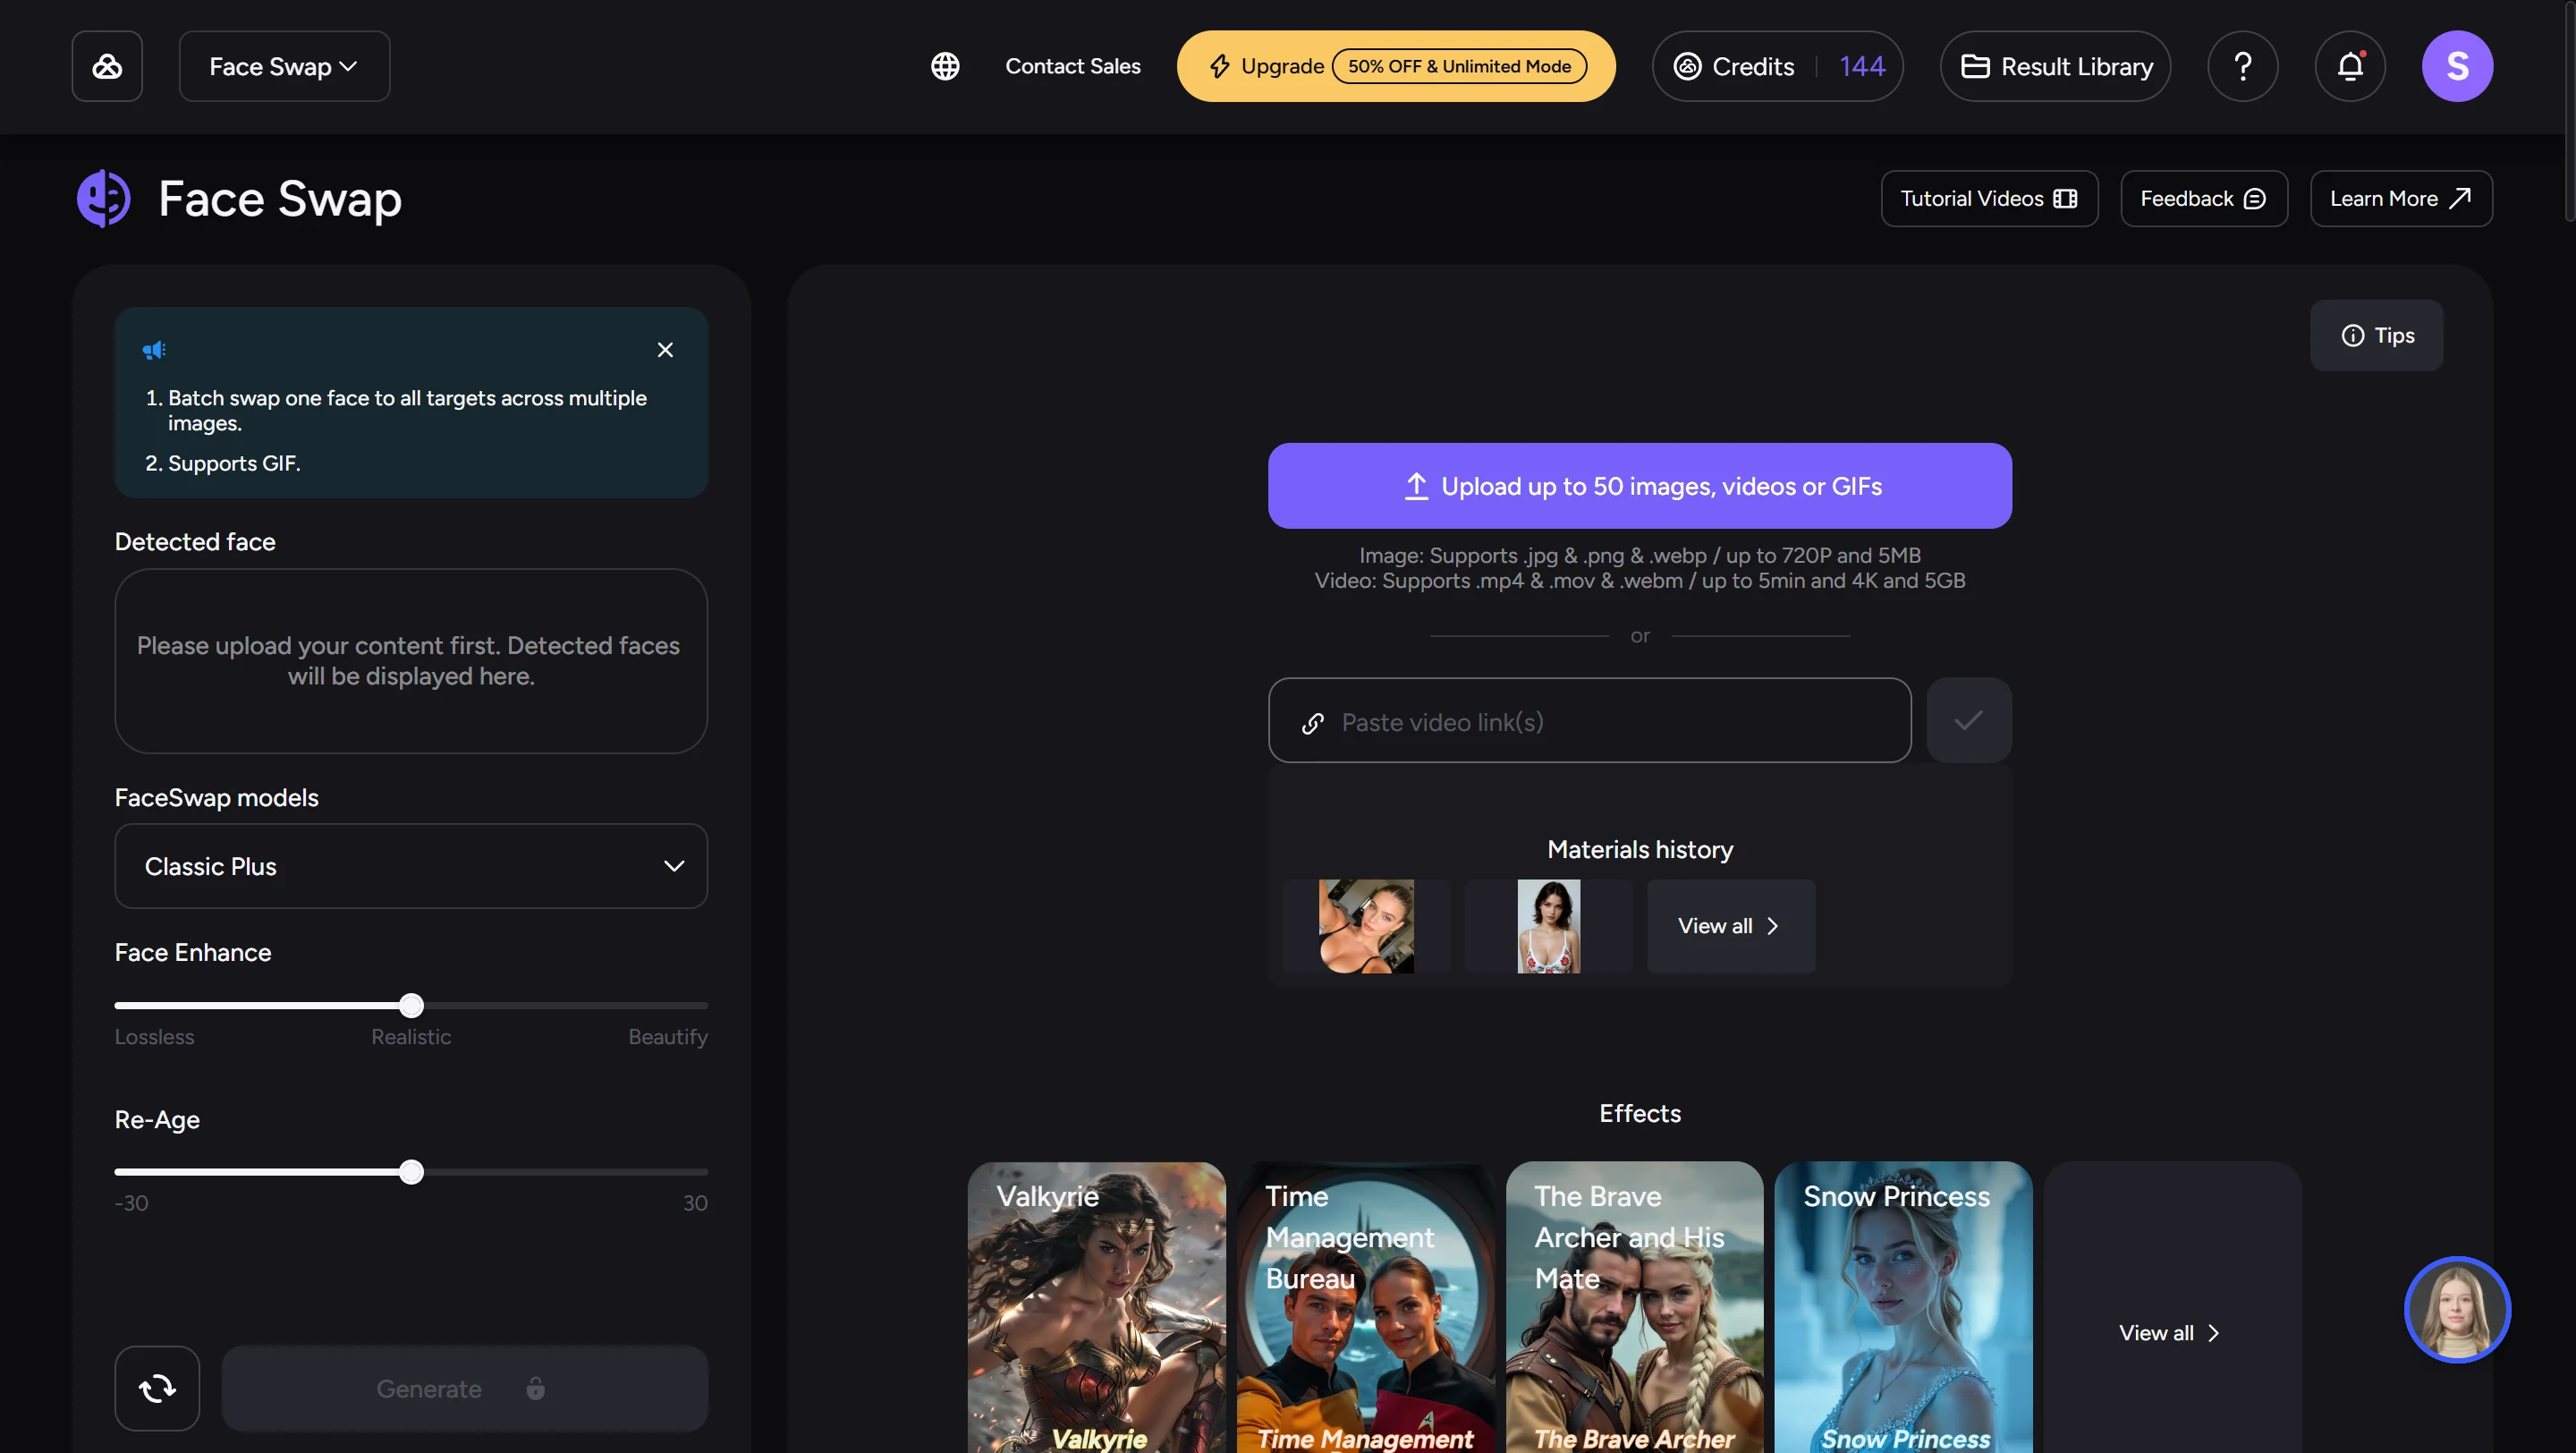Click Upload up to 50 images button
Viewport: 2576px width, 1453px height.
[1639, 486]
